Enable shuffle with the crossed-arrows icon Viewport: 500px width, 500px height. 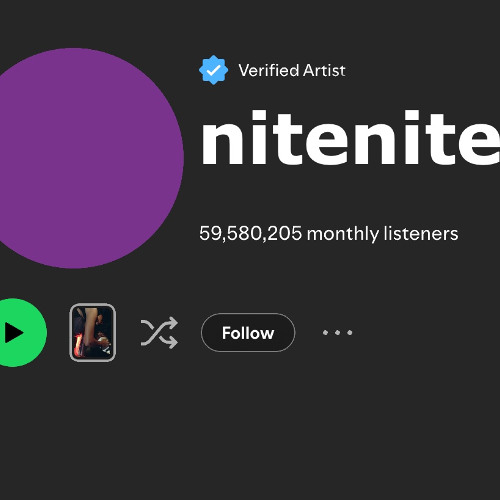point(159,333)
